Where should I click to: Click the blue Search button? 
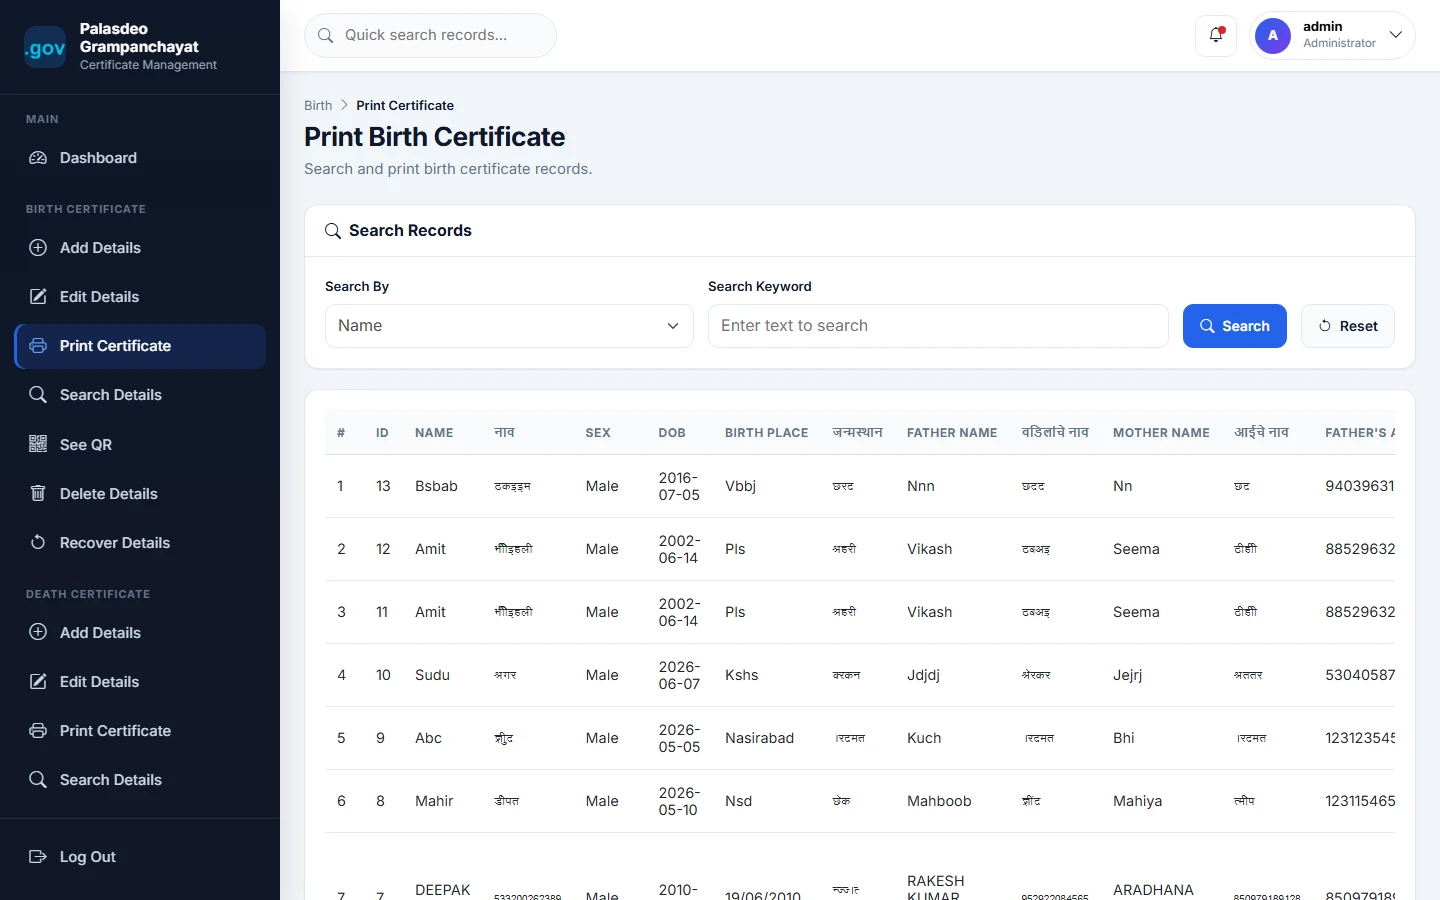(1235, 326)
